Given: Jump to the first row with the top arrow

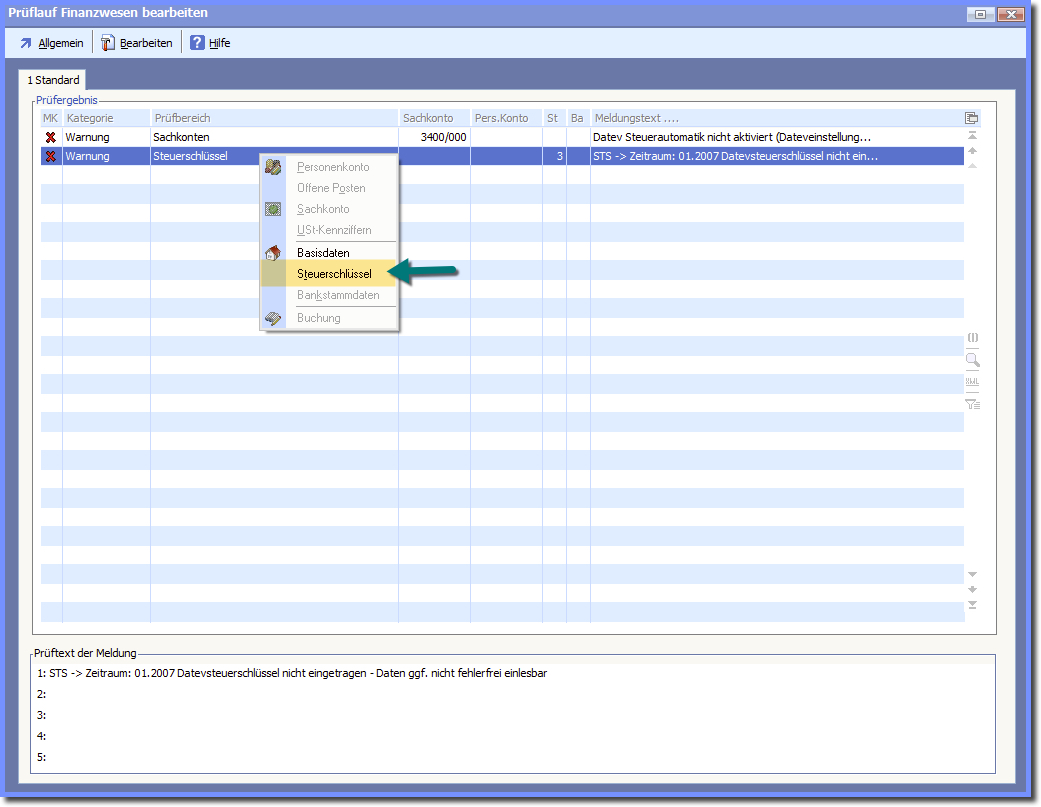Looking at the screenshot, I should point(971,135).
